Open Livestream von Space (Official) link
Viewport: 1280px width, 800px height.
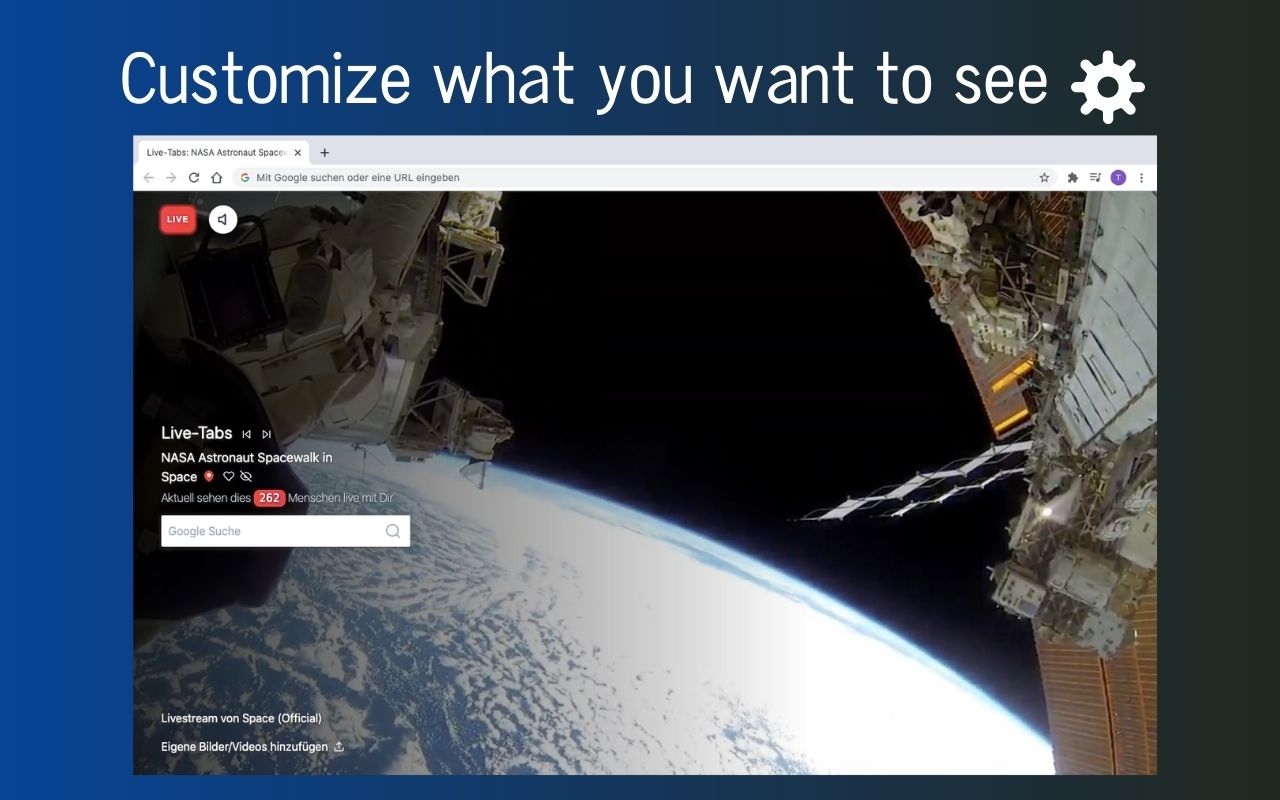pyautogui.click(x=241, y=718)
